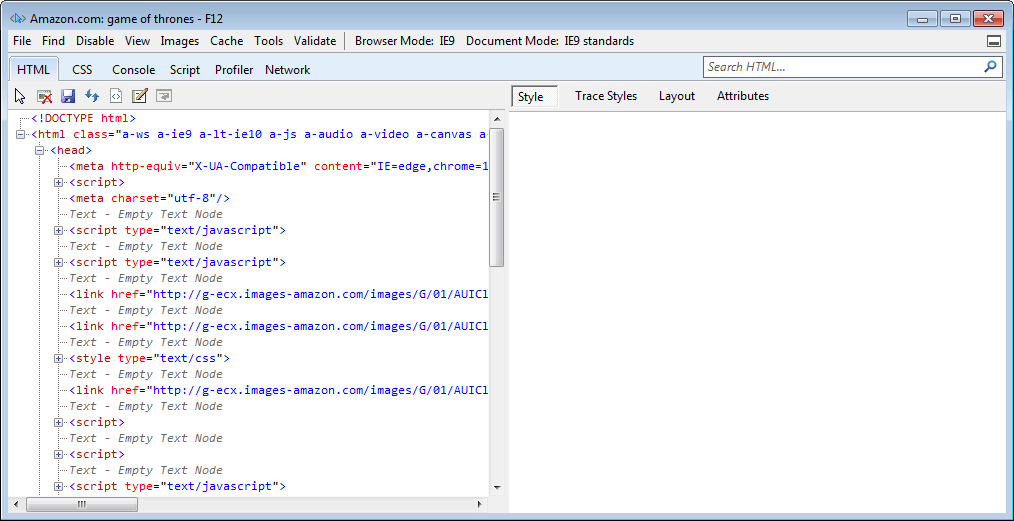Image resolution: width=1014 pixels, height=521 pixels.
Task: Open the Validate menu
Action: tap(315, 41)
